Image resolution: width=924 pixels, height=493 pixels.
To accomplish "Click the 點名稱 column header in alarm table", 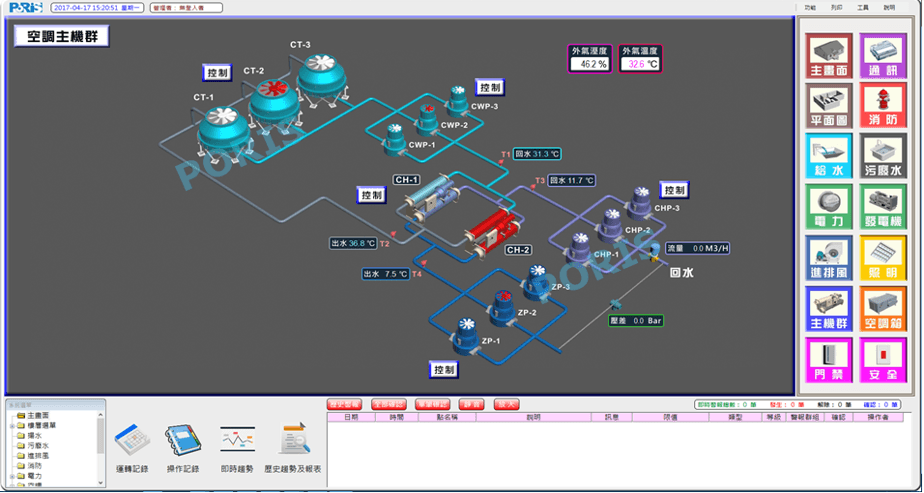I will tap(447, 417).
